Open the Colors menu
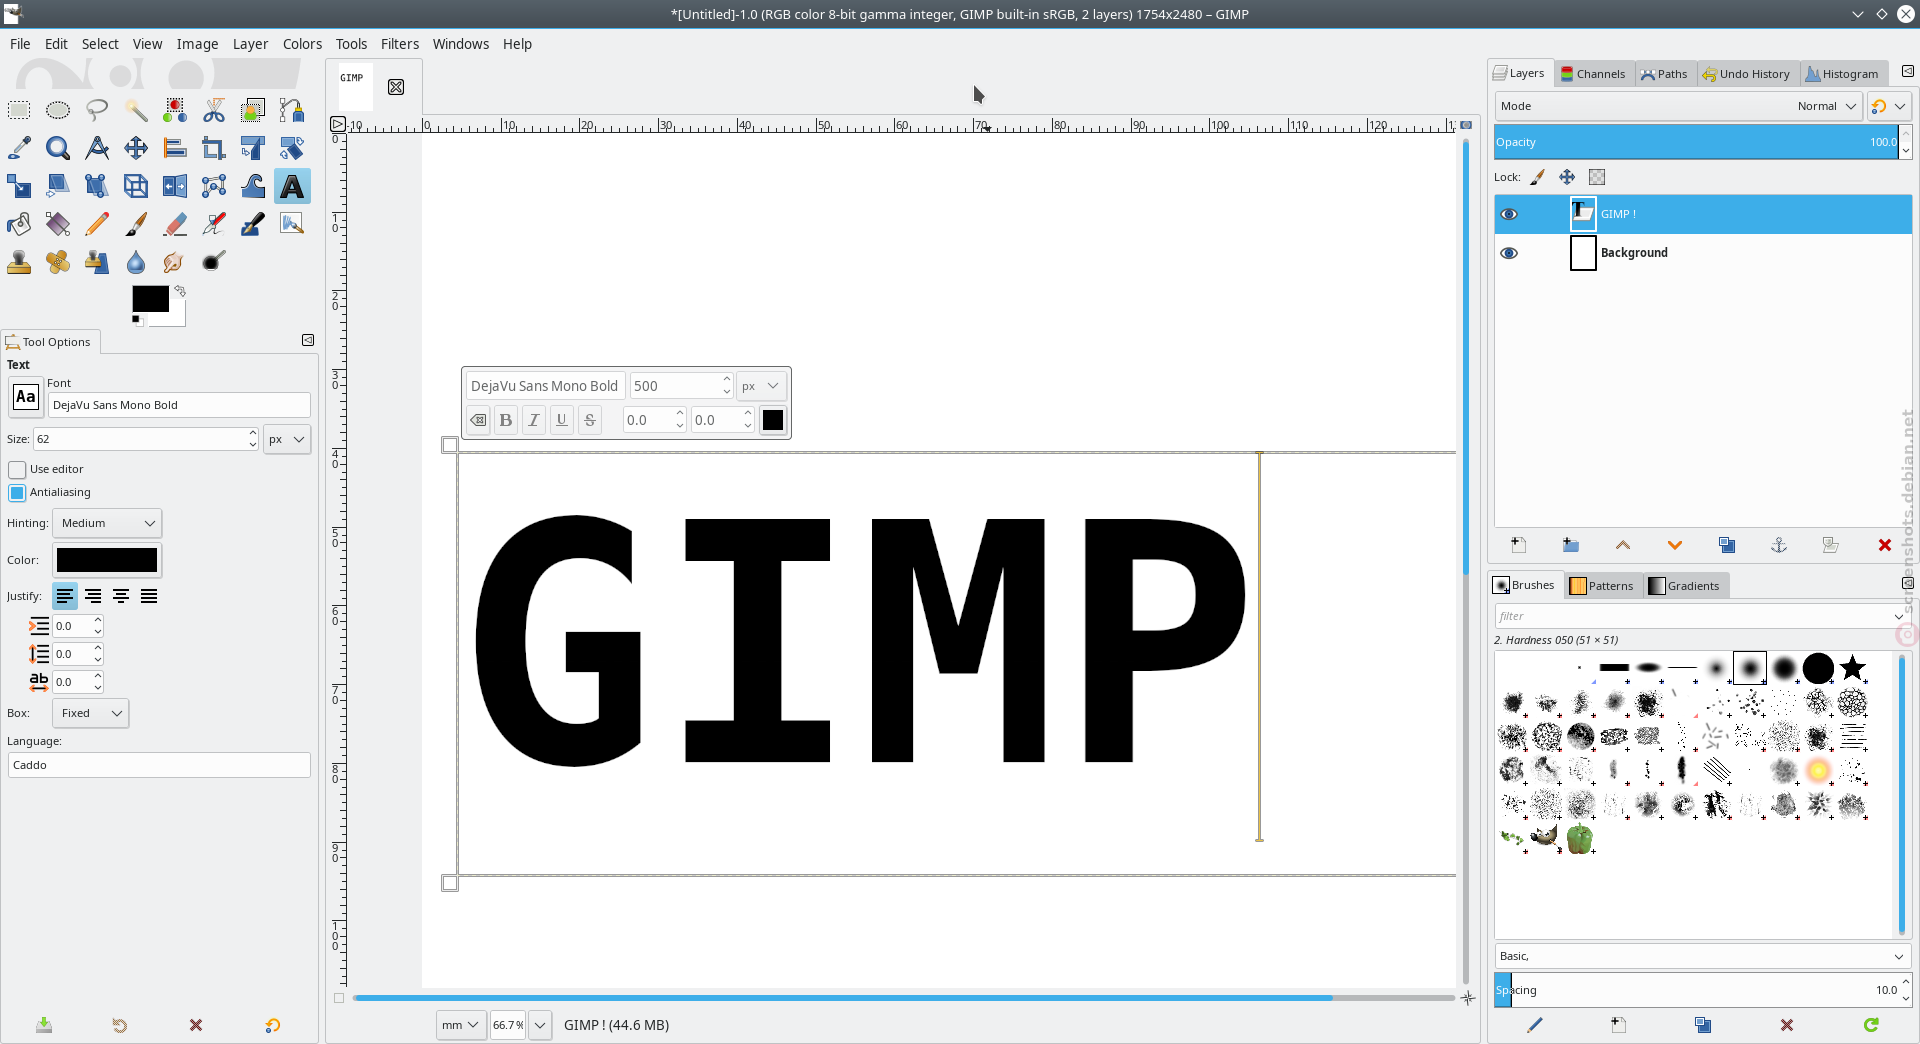The width and height of the screenshot is (1920, 1044). (x=302, y=44)
